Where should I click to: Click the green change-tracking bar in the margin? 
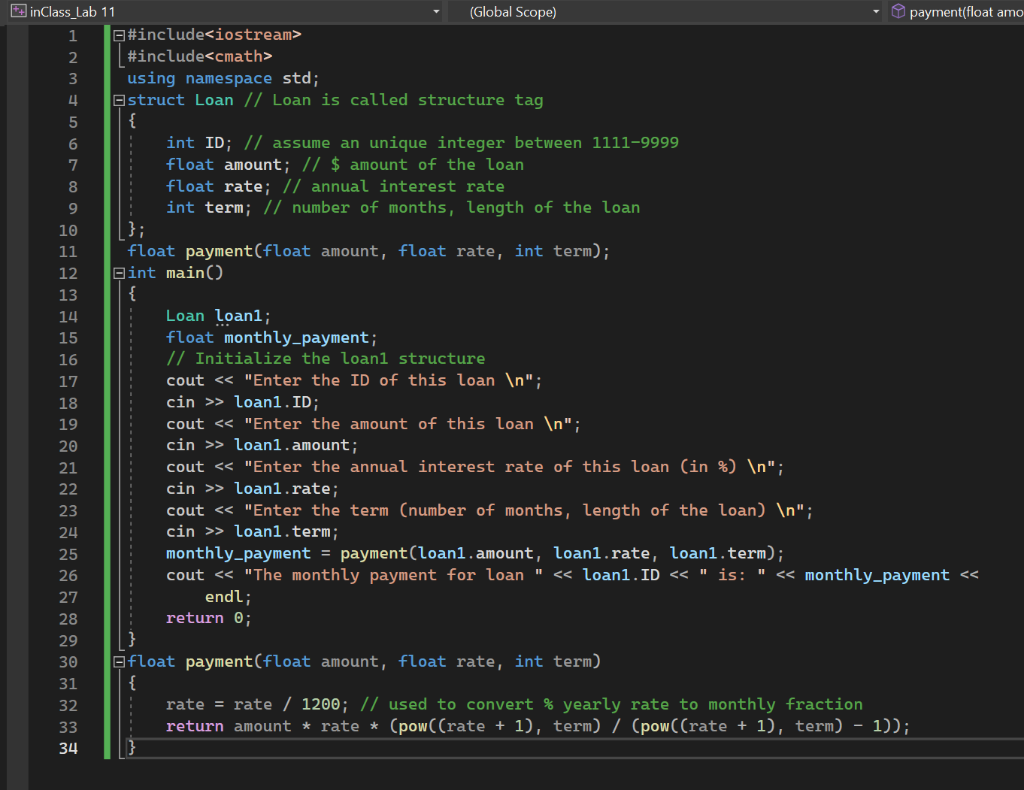click(106, 400)
